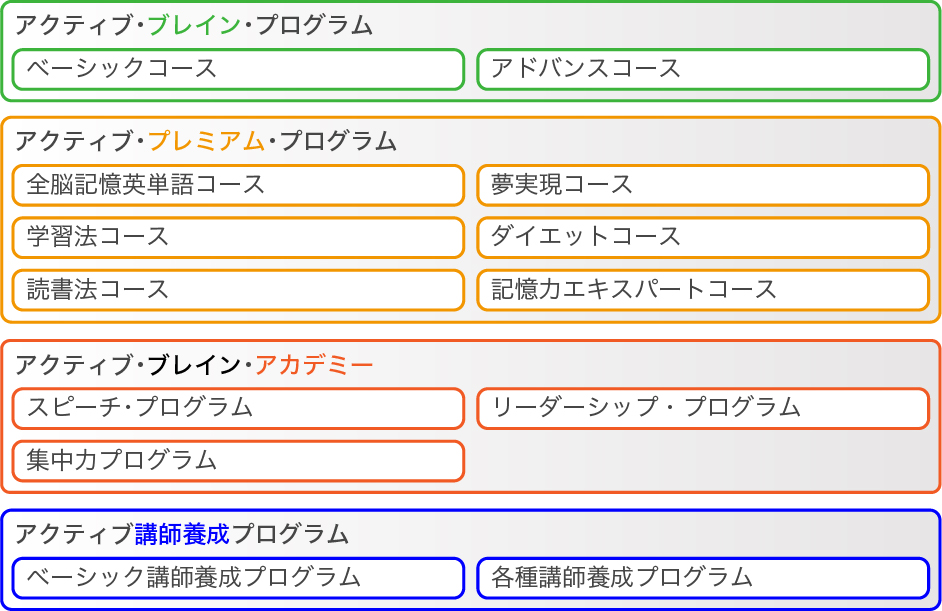Open ベーシック講師養成プログラム
942x611 pixels.
[x=239, y=579]
